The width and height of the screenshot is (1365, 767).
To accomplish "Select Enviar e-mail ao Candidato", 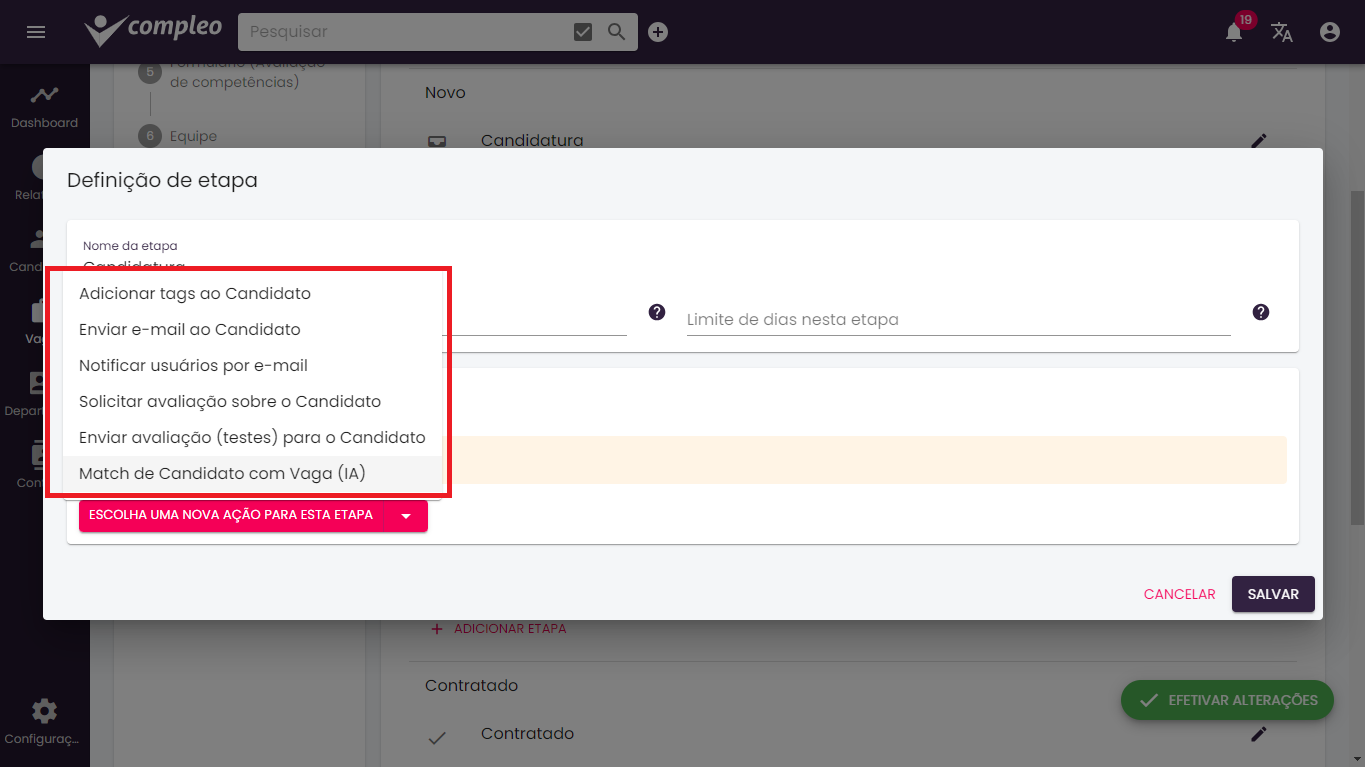I will 252,330.
